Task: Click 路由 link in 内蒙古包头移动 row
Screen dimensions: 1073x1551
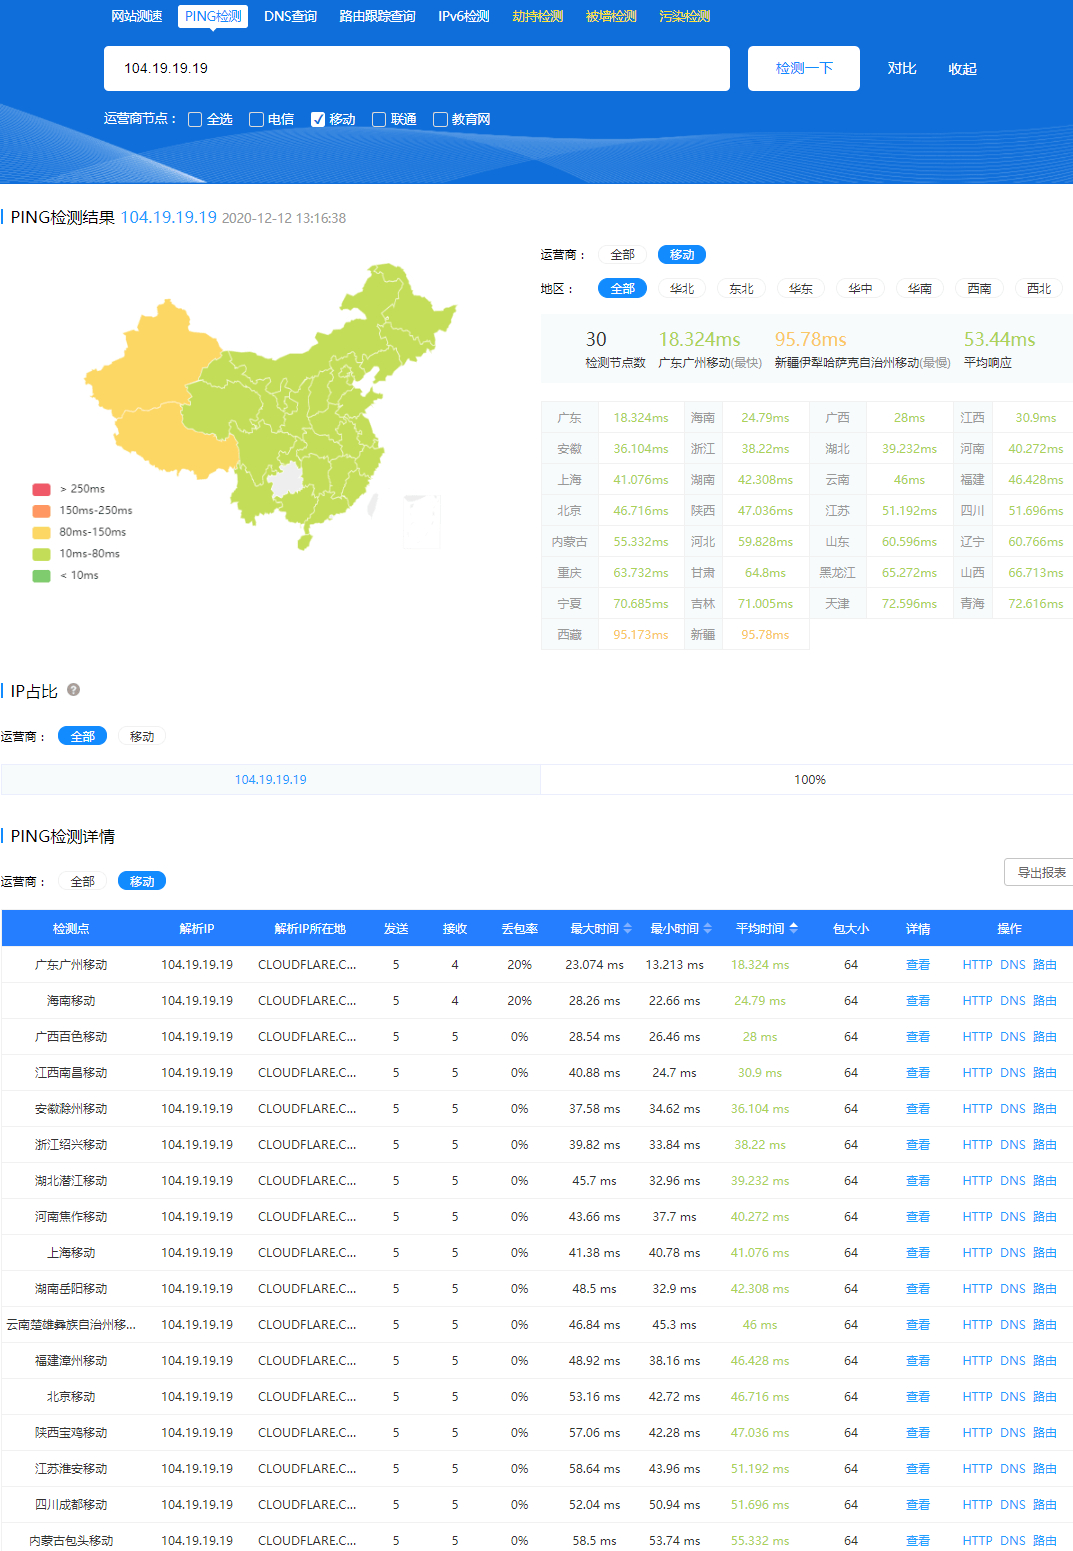Action: tap(1045, 1541)
